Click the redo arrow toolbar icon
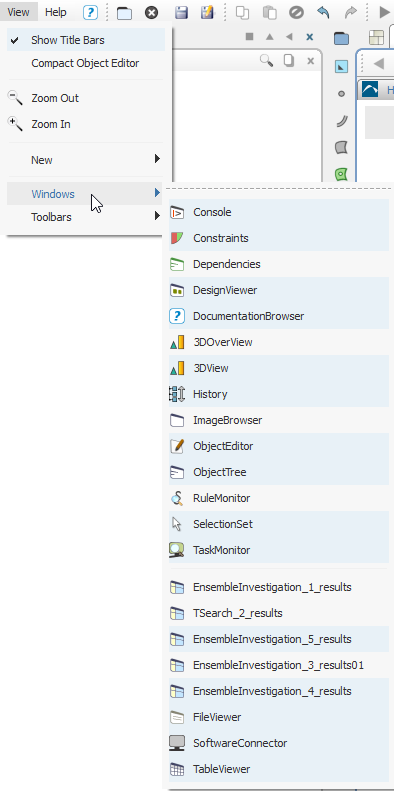 pos(351,13)
